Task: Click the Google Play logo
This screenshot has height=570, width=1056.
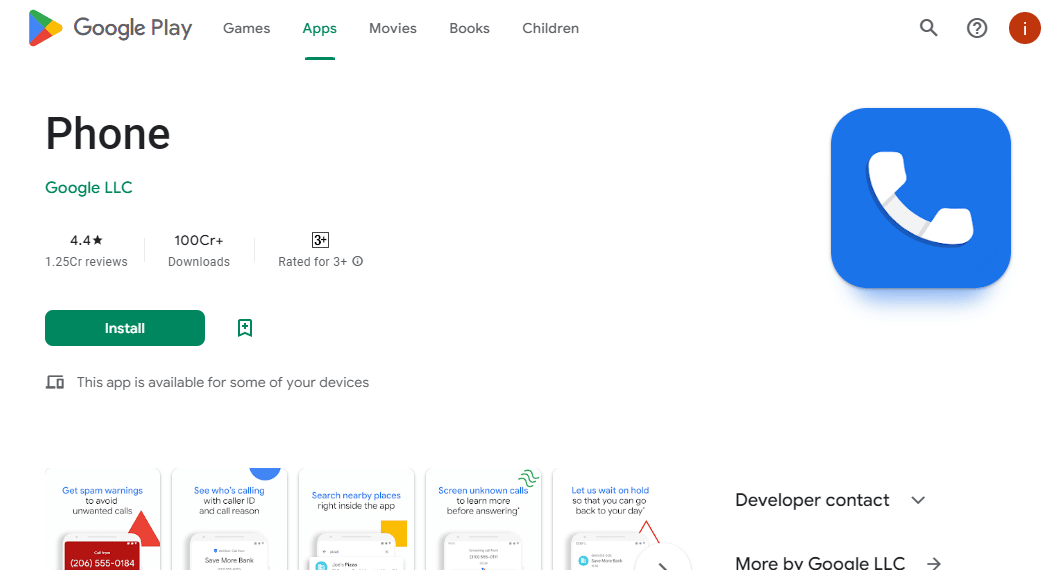Action: [x=110, y=28]
